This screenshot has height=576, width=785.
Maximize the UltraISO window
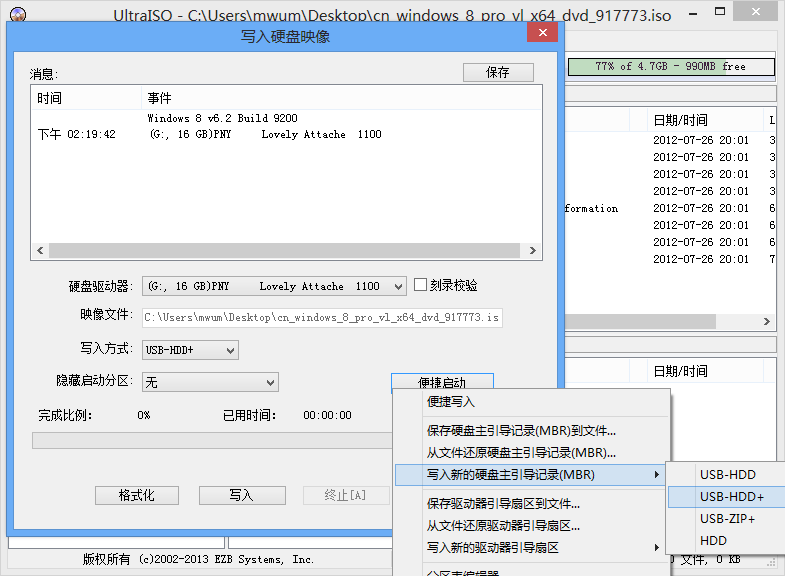(720, 12)
